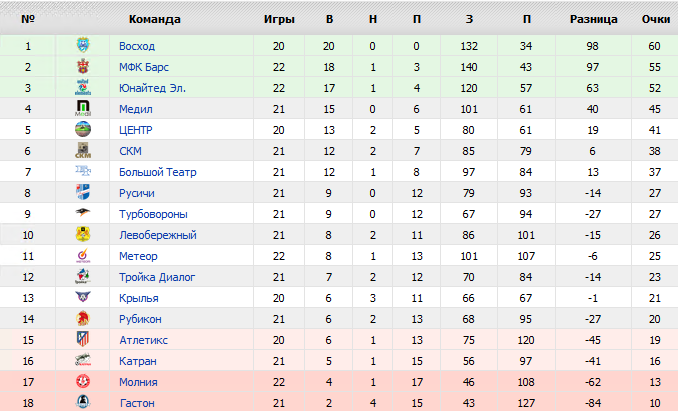Screen dimensions: 678x411
Task: Click the МФК Барс team logo
Action: (83, 67)
